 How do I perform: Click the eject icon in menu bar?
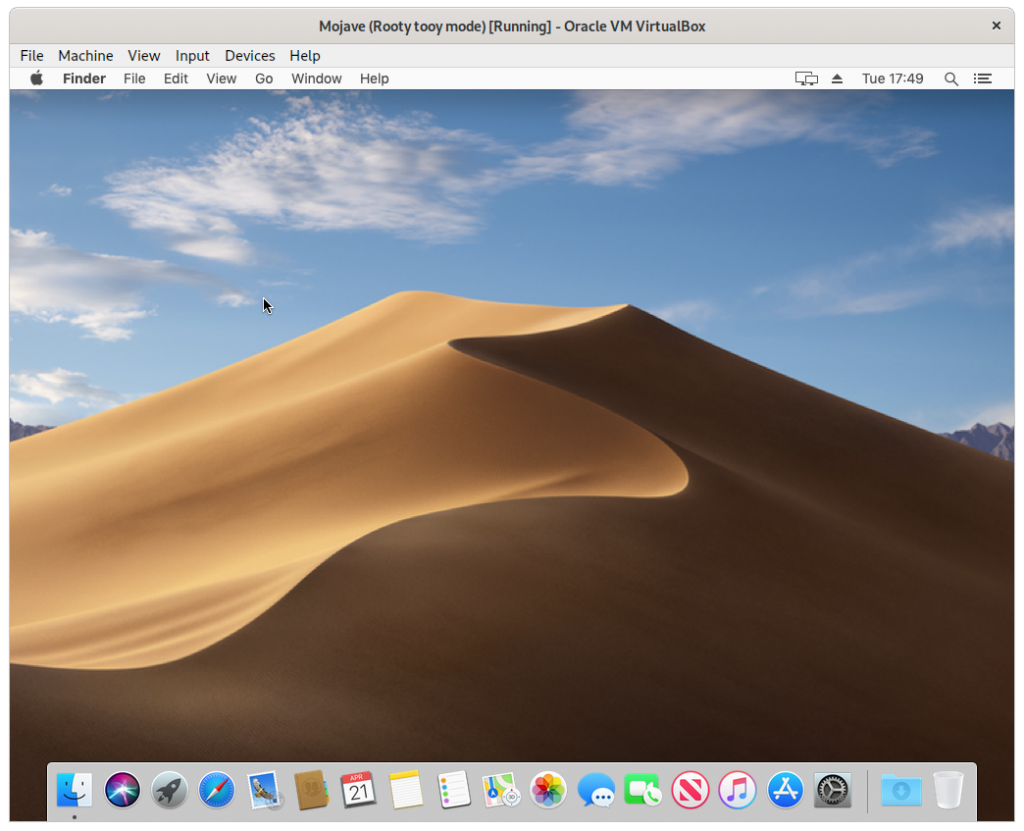(x=838, y=78)
